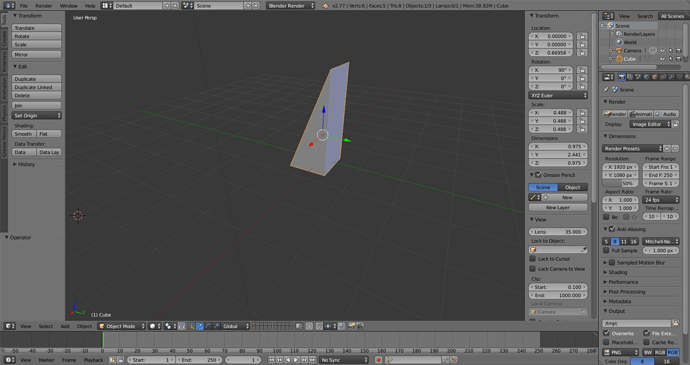Open the Add menu in viewport header
The width and height of the screenshot is (690, 365).
pyautogui.click(x=65, y=326)
